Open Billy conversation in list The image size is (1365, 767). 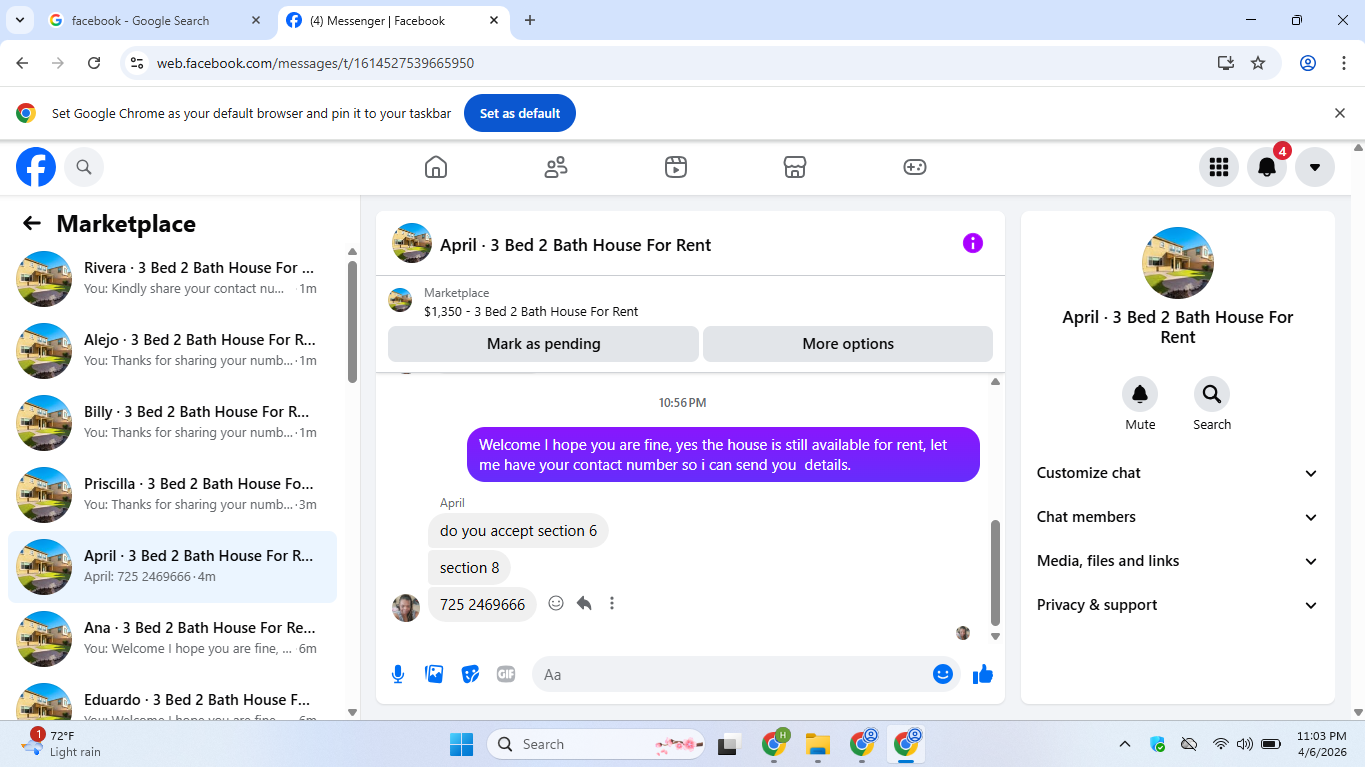172,423
